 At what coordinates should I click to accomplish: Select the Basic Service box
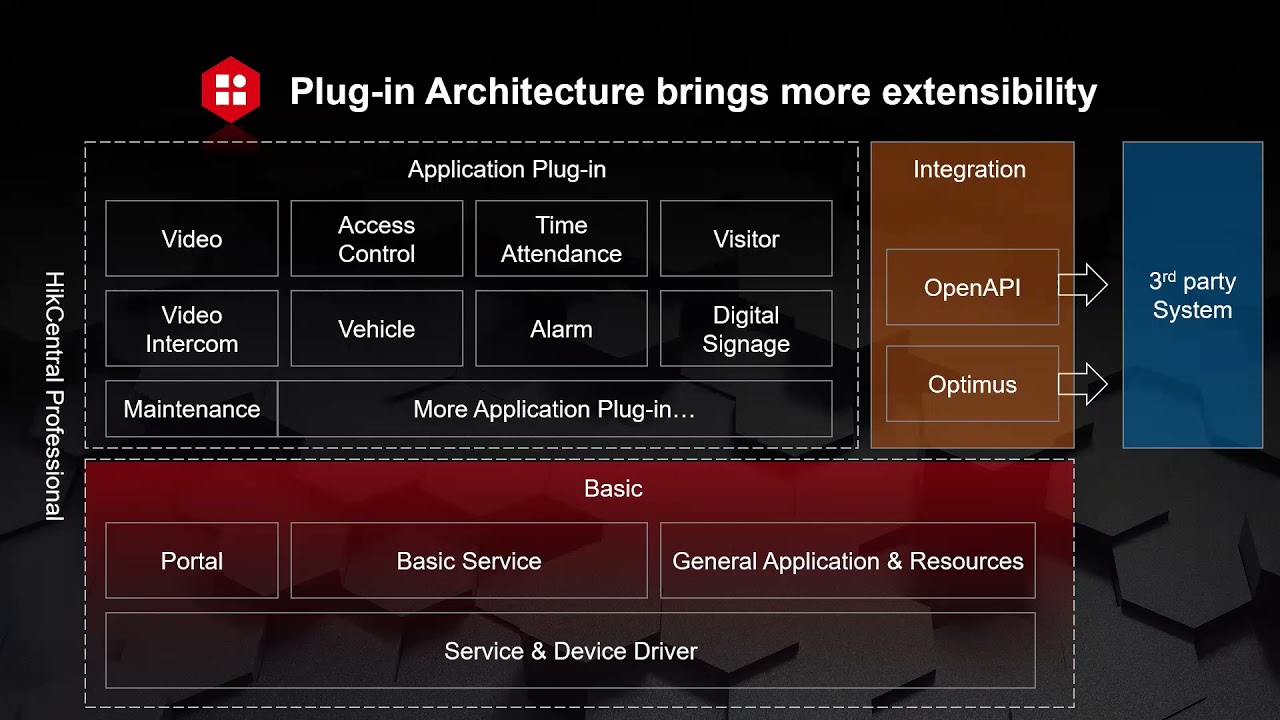click(469, 561)
